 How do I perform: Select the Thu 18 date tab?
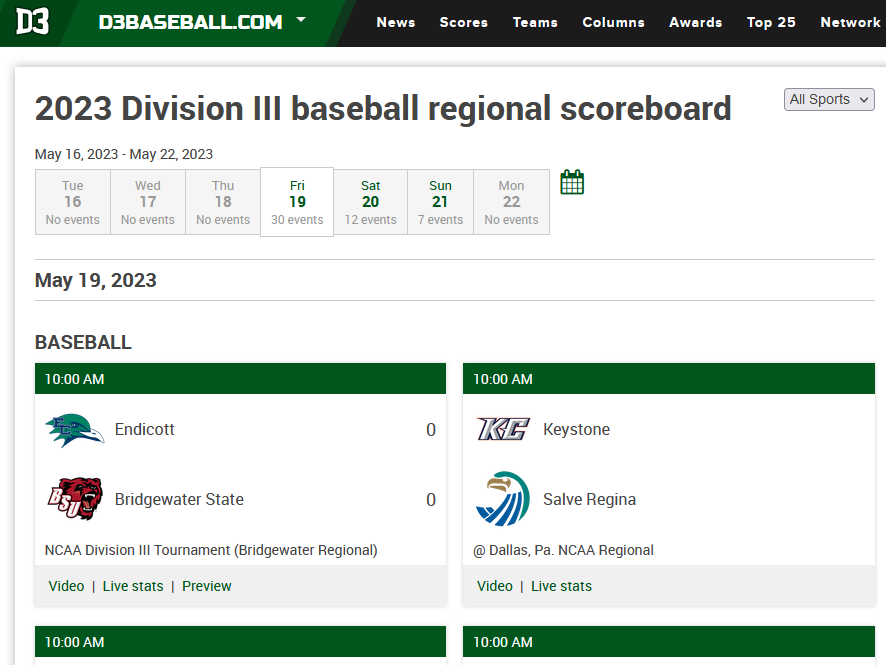223,202
